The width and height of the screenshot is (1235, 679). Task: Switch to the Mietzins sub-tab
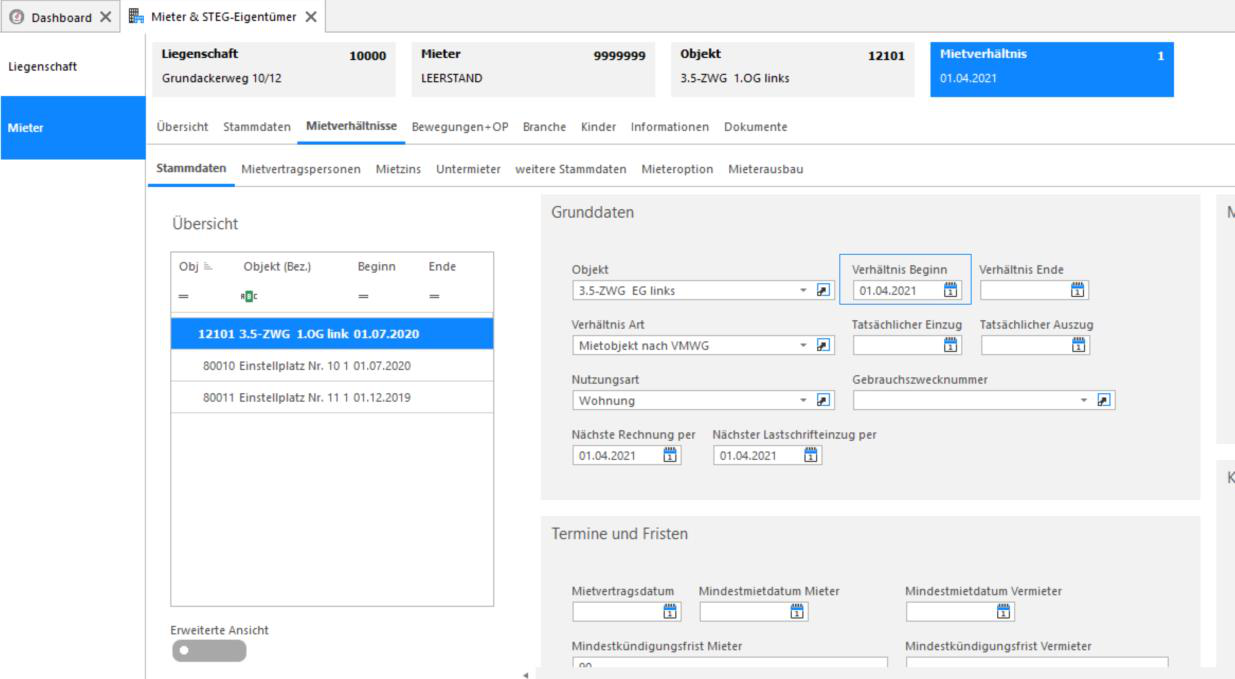pyautogui.click(x=398, y=169)
